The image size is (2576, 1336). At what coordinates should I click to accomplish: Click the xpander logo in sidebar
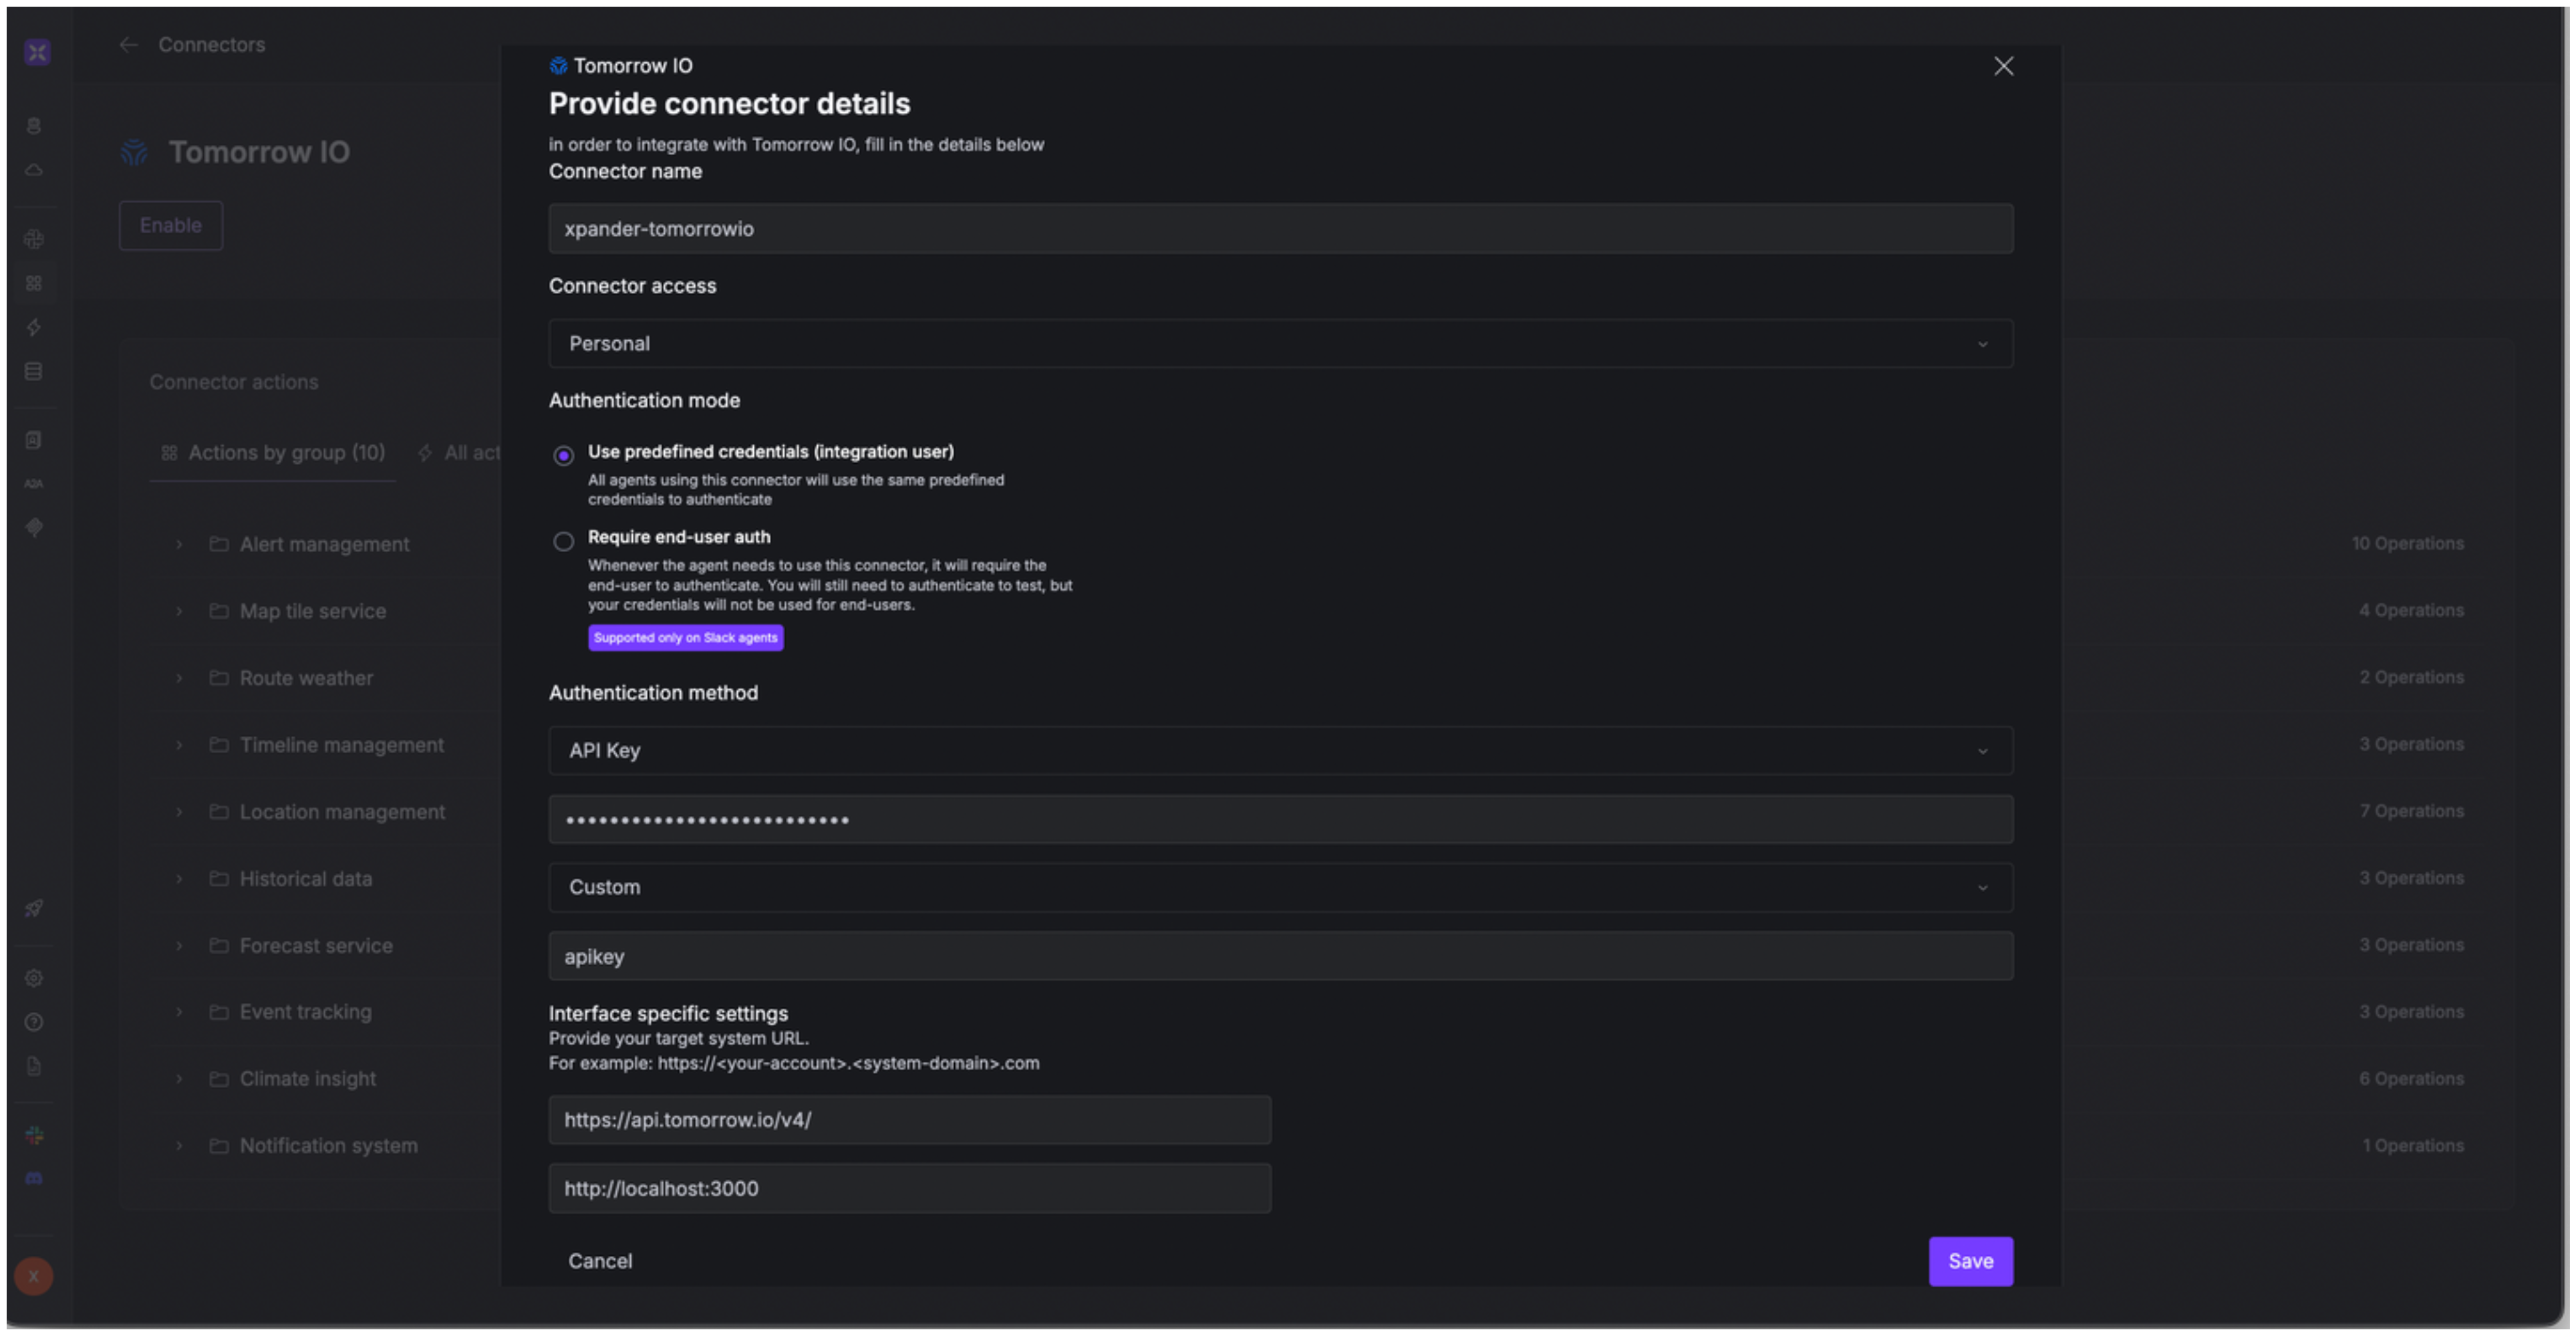click(x=37, y=52)
